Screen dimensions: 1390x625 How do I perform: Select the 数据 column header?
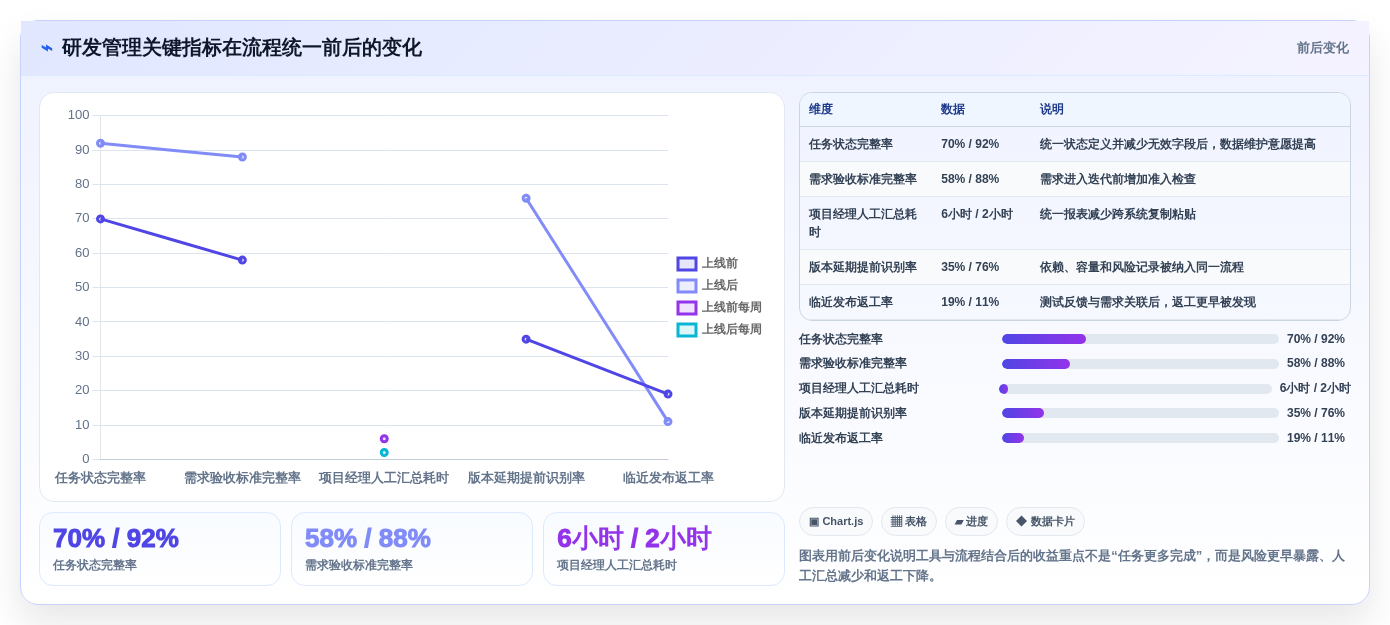[x=953, y=110]
